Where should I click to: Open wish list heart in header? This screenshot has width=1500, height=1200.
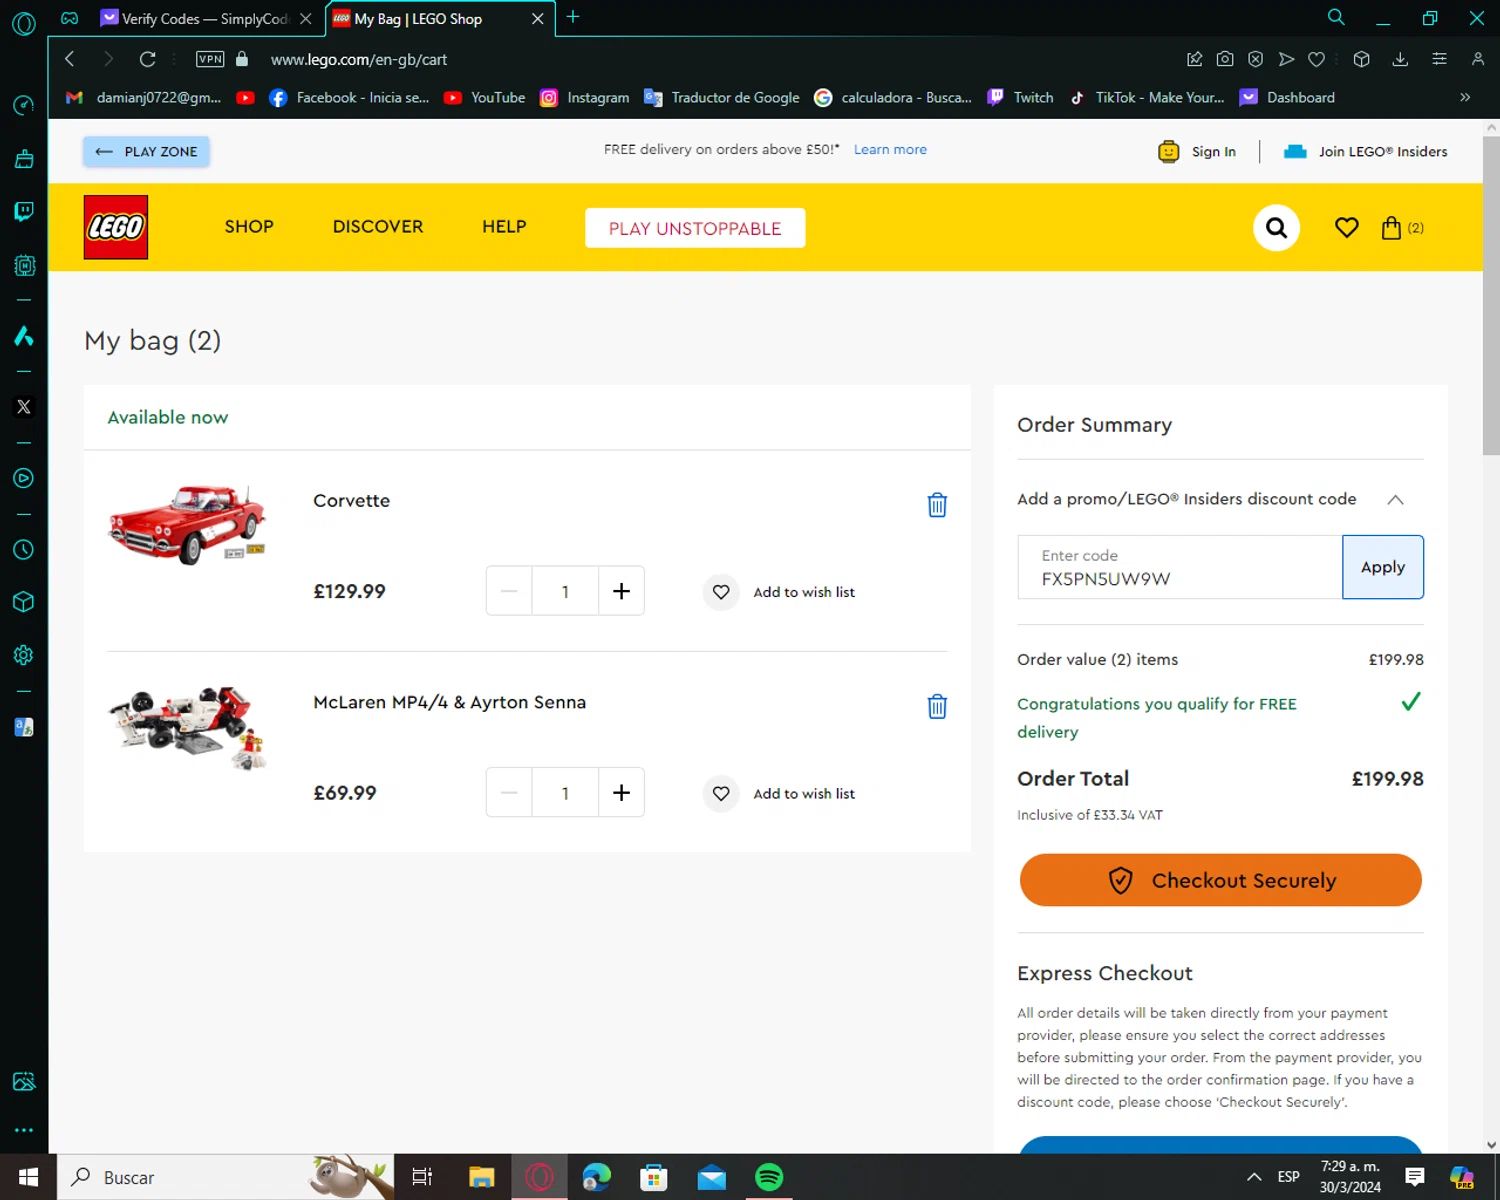pos(1346,228)
